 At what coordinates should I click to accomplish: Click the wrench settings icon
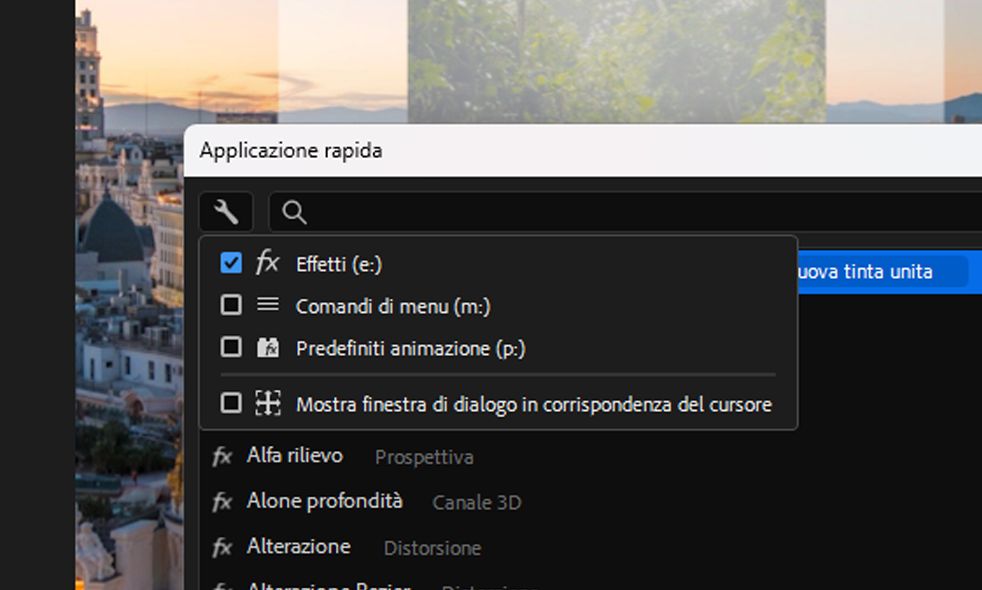point(226,212)
